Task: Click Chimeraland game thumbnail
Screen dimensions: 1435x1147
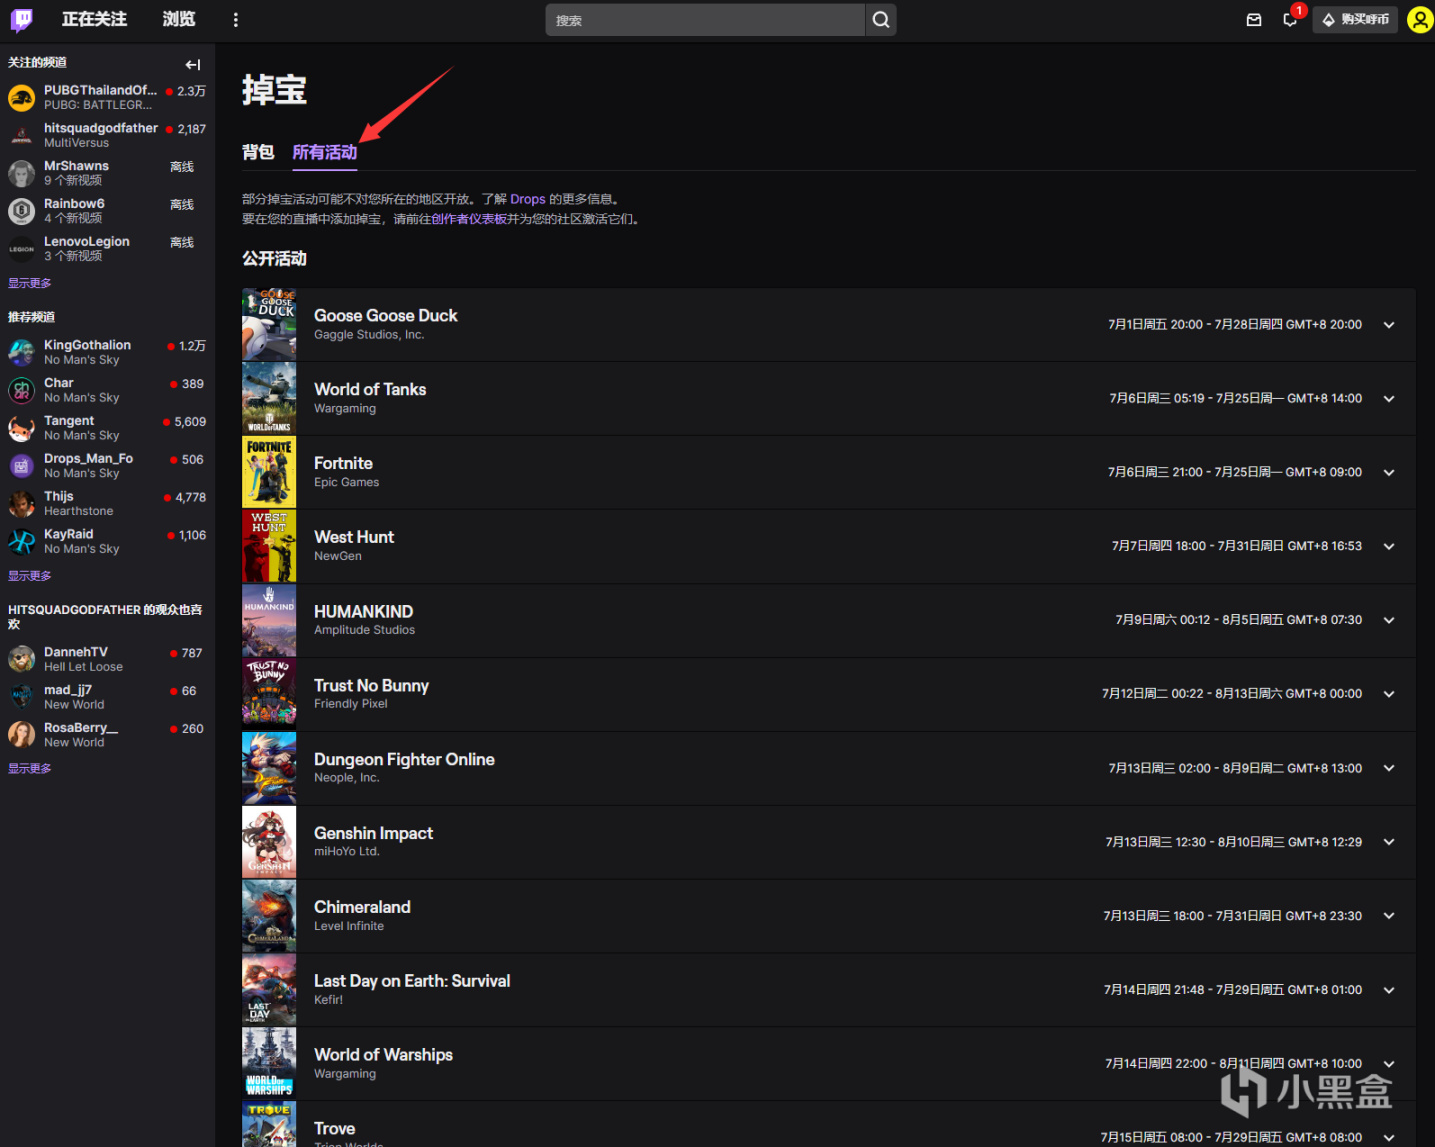Action: [x=269, y=916]
